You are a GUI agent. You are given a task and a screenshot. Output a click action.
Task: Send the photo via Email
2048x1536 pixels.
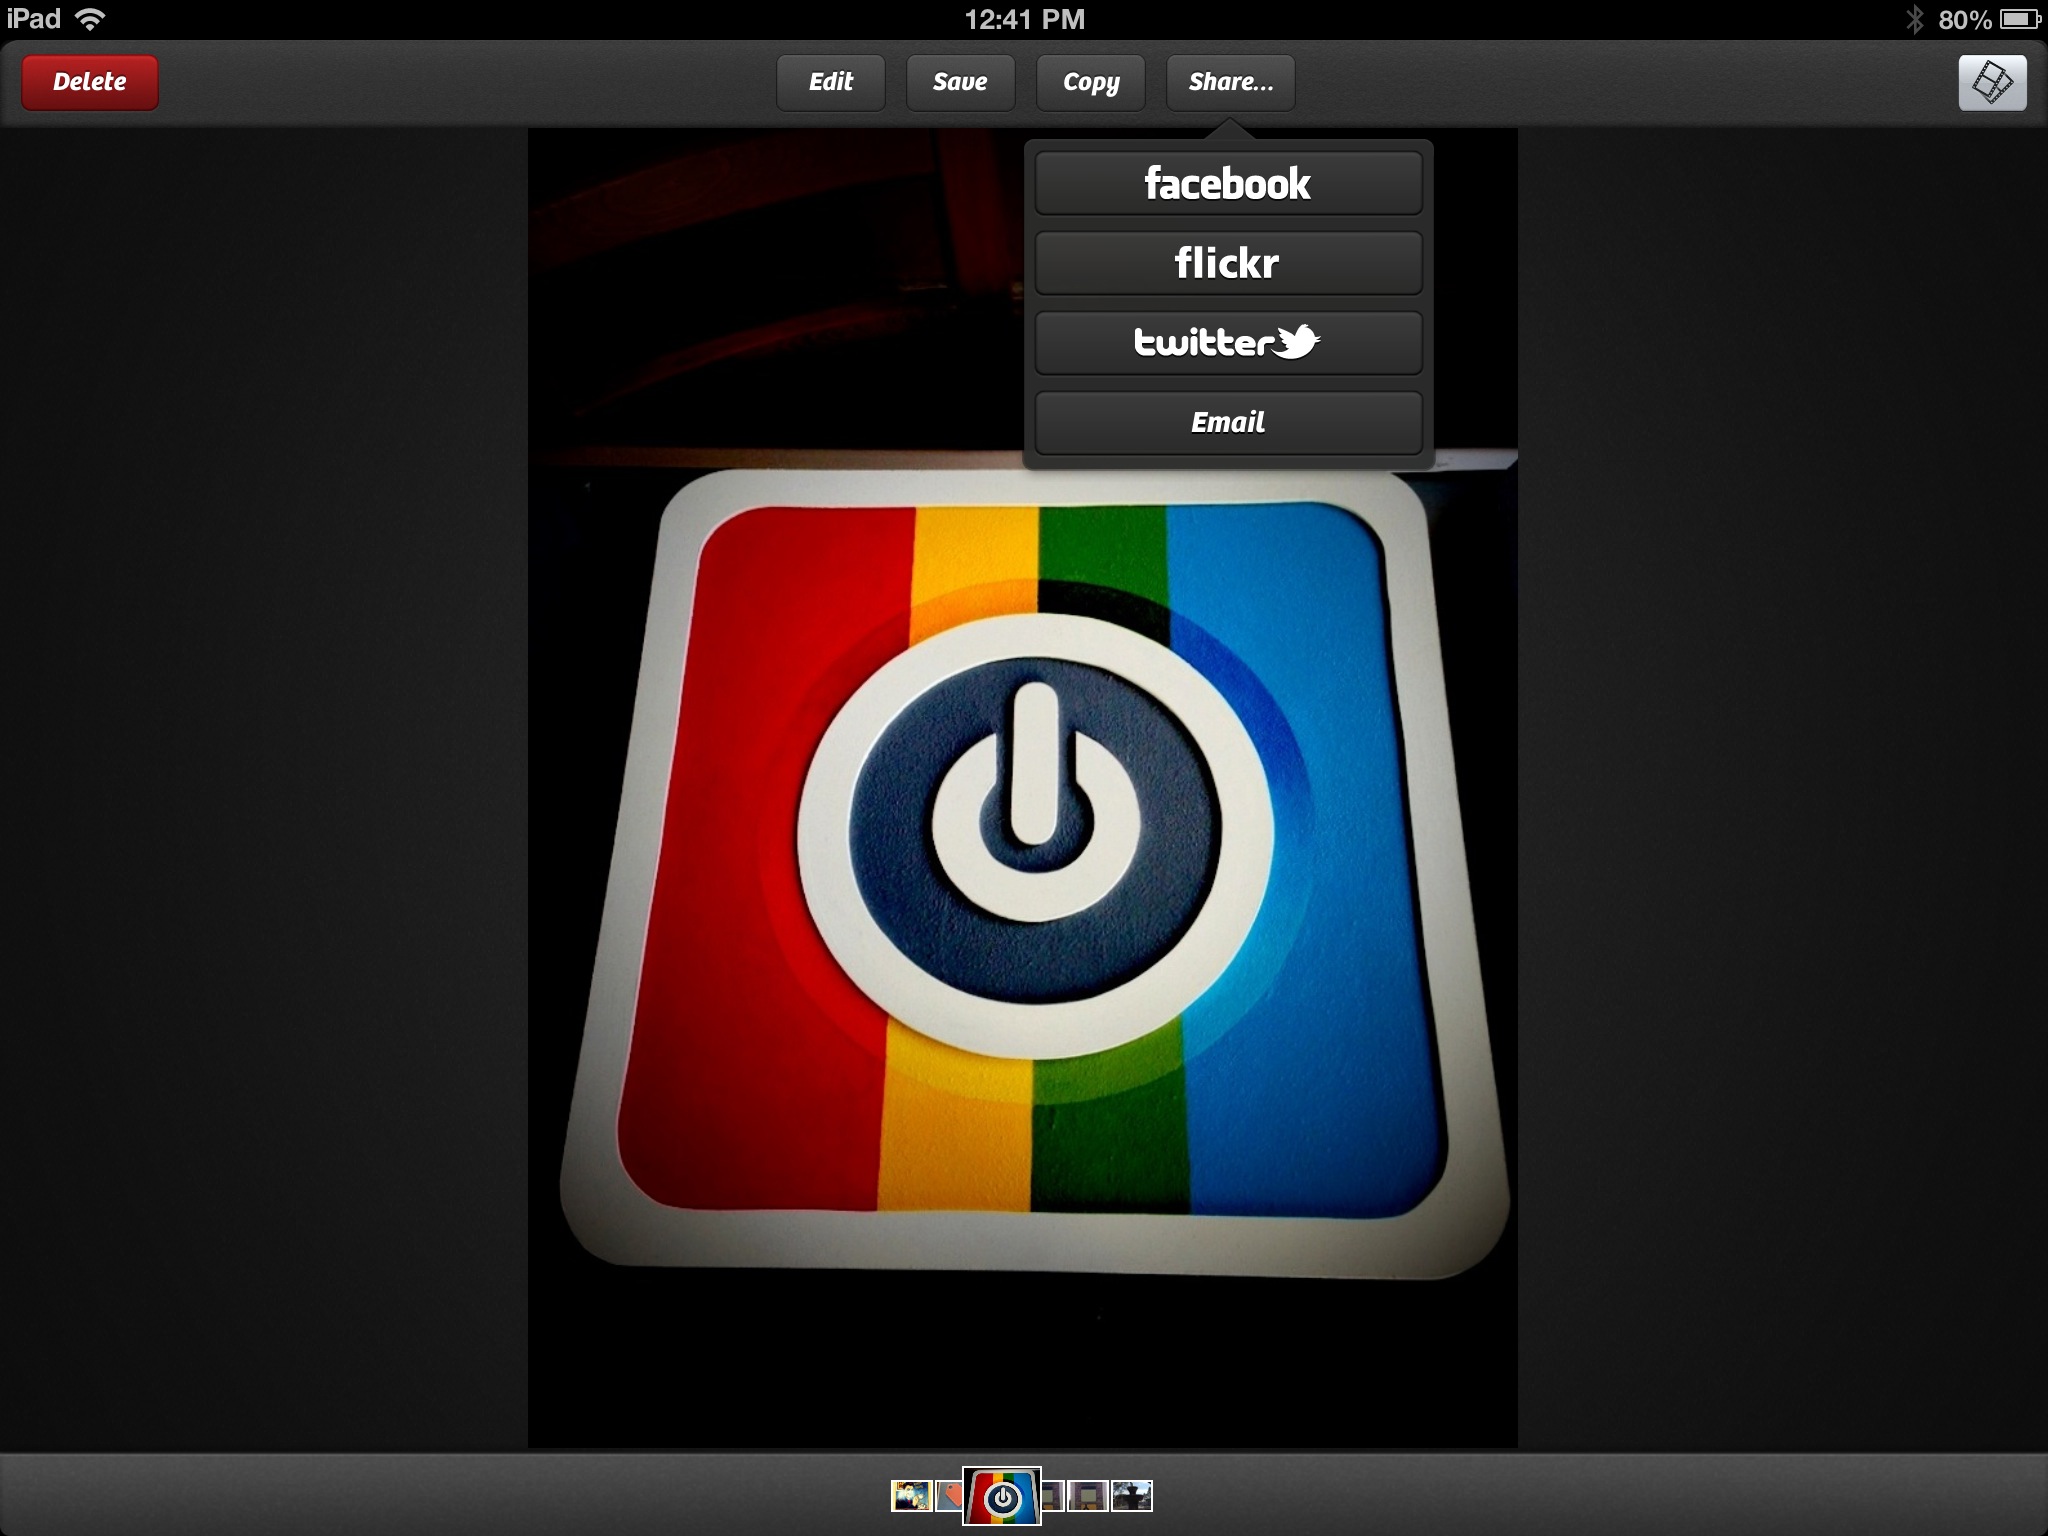coord(1228,422)
